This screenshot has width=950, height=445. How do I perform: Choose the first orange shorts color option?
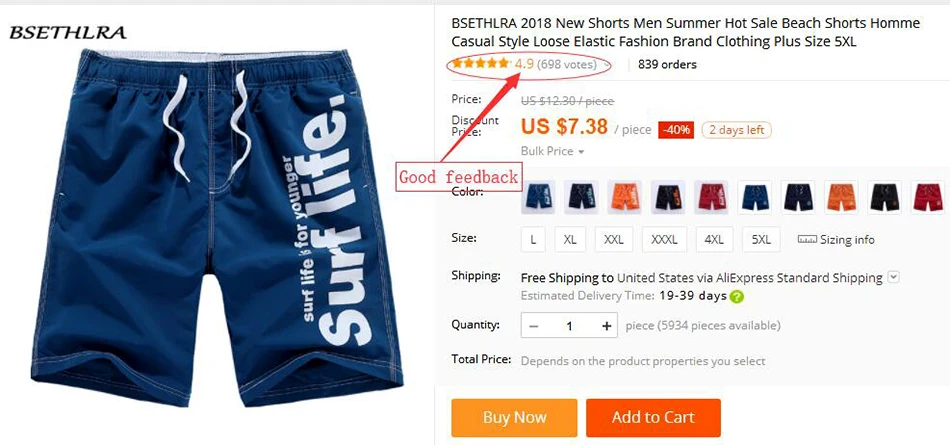pyautogui.click(x=625, y=197)
